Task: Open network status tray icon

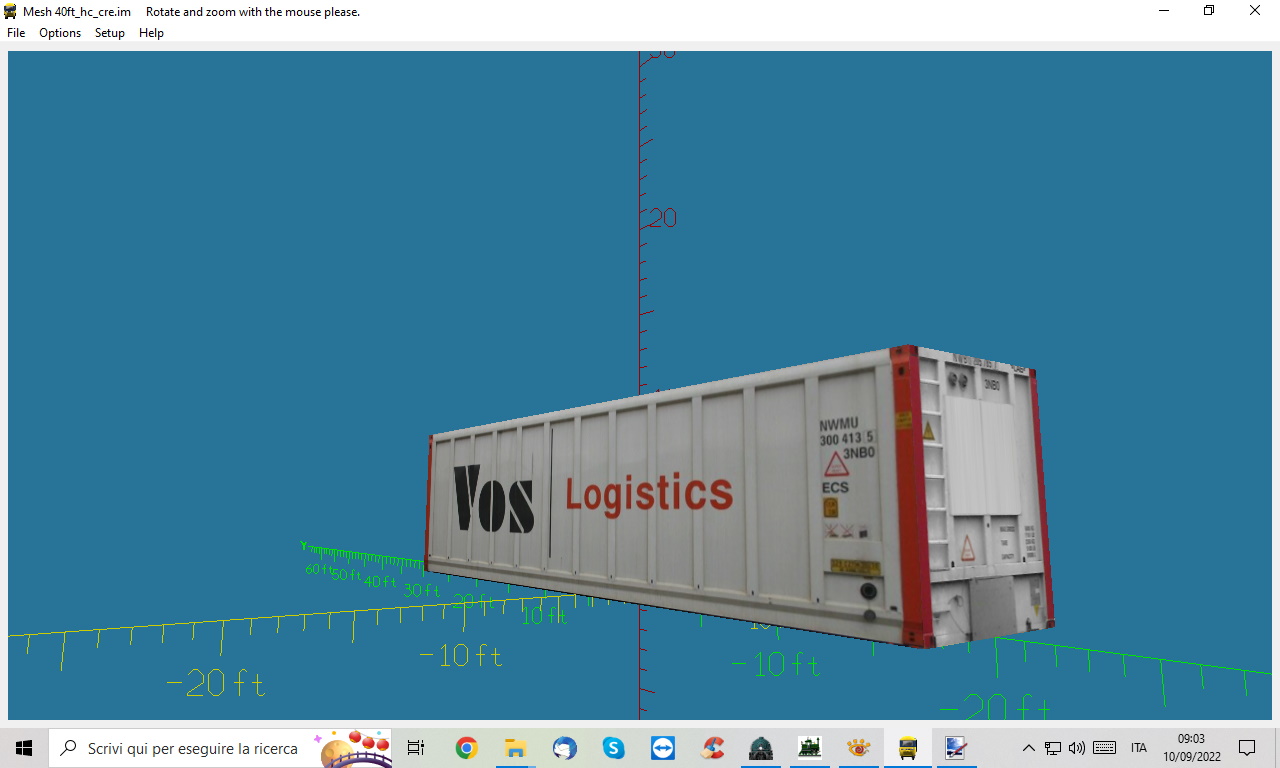Action: 1053,748
